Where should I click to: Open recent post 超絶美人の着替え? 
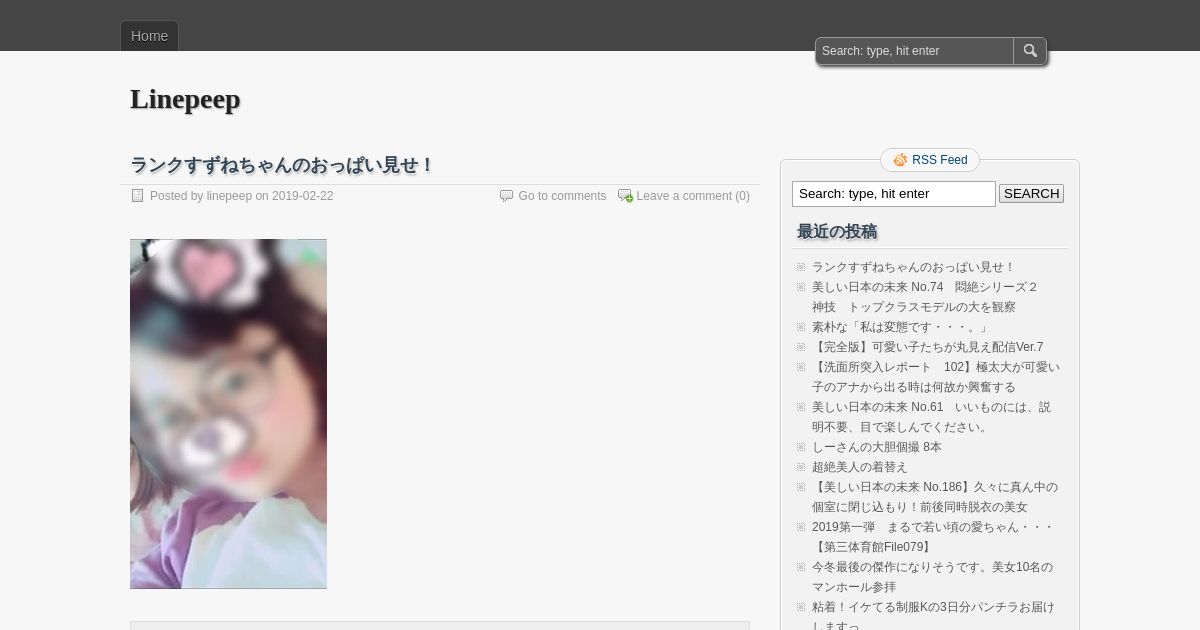859,467
